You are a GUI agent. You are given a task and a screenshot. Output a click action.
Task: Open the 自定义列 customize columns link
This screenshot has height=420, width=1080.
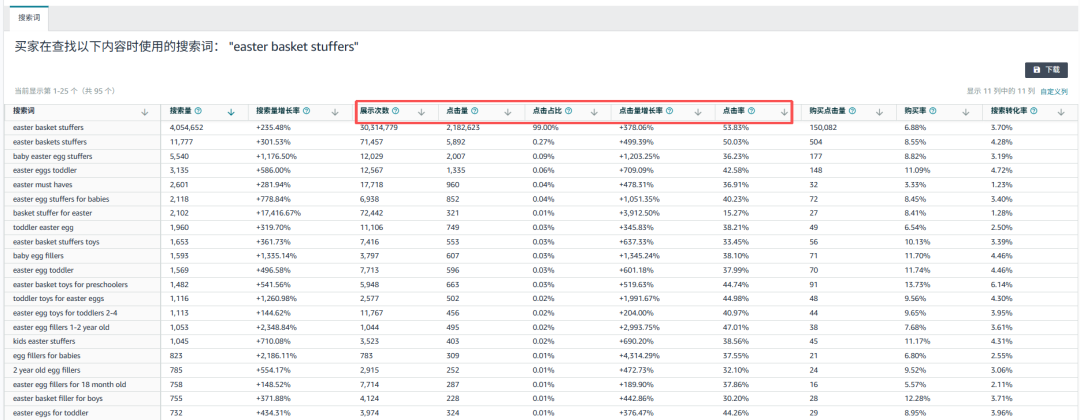(1054, 91)
